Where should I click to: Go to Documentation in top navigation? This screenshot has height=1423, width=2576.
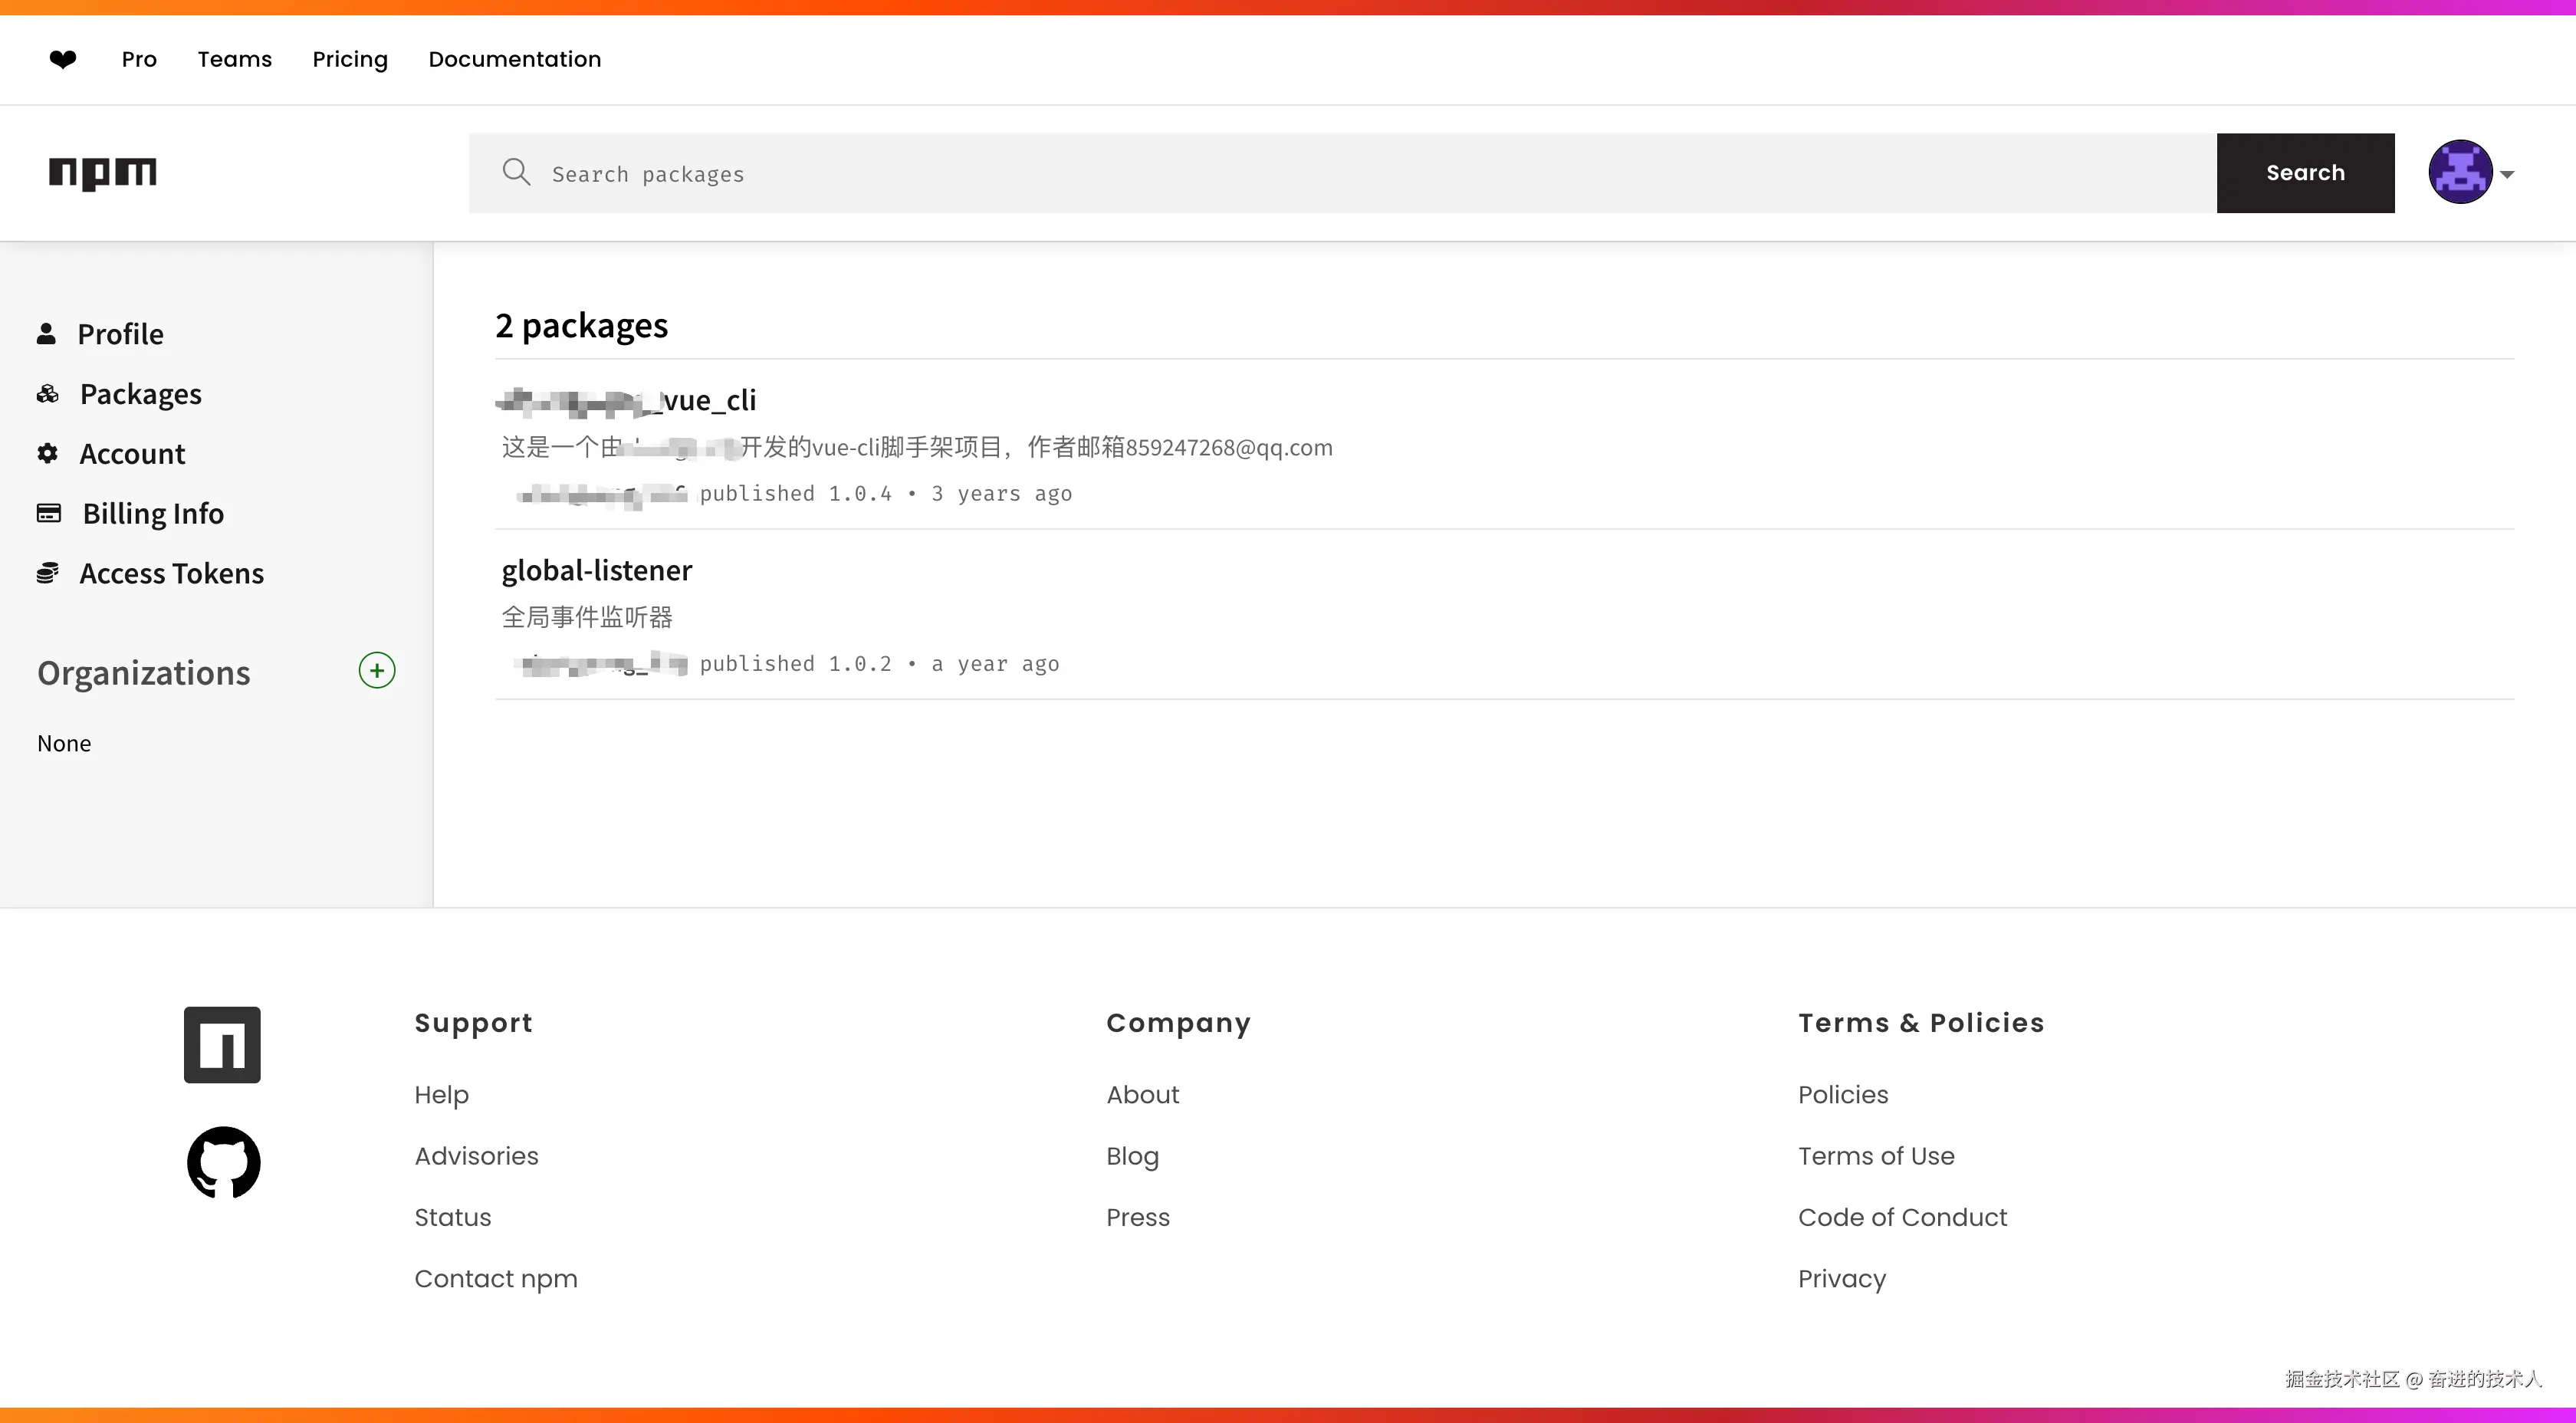pos(514,59)
